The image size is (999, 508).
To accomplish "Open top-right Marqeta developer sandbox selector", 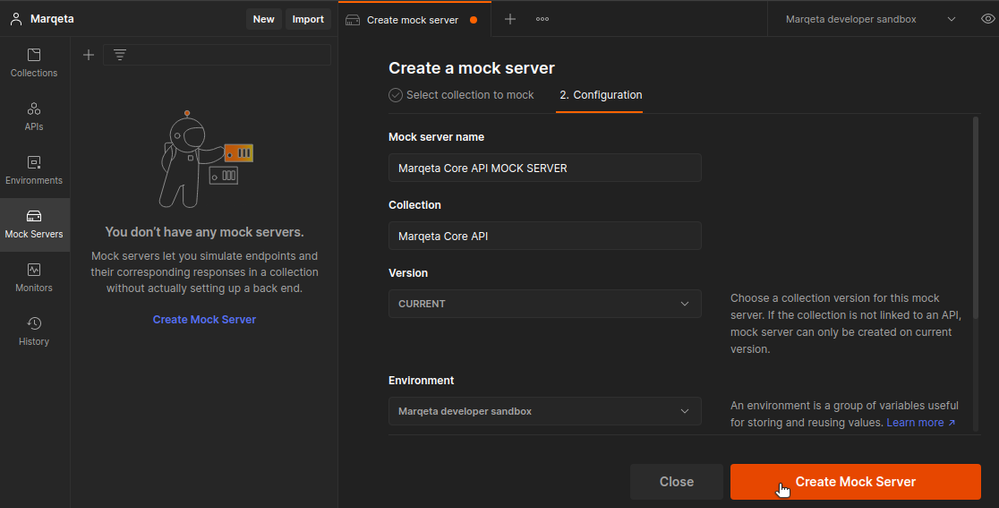I will 870,19.
